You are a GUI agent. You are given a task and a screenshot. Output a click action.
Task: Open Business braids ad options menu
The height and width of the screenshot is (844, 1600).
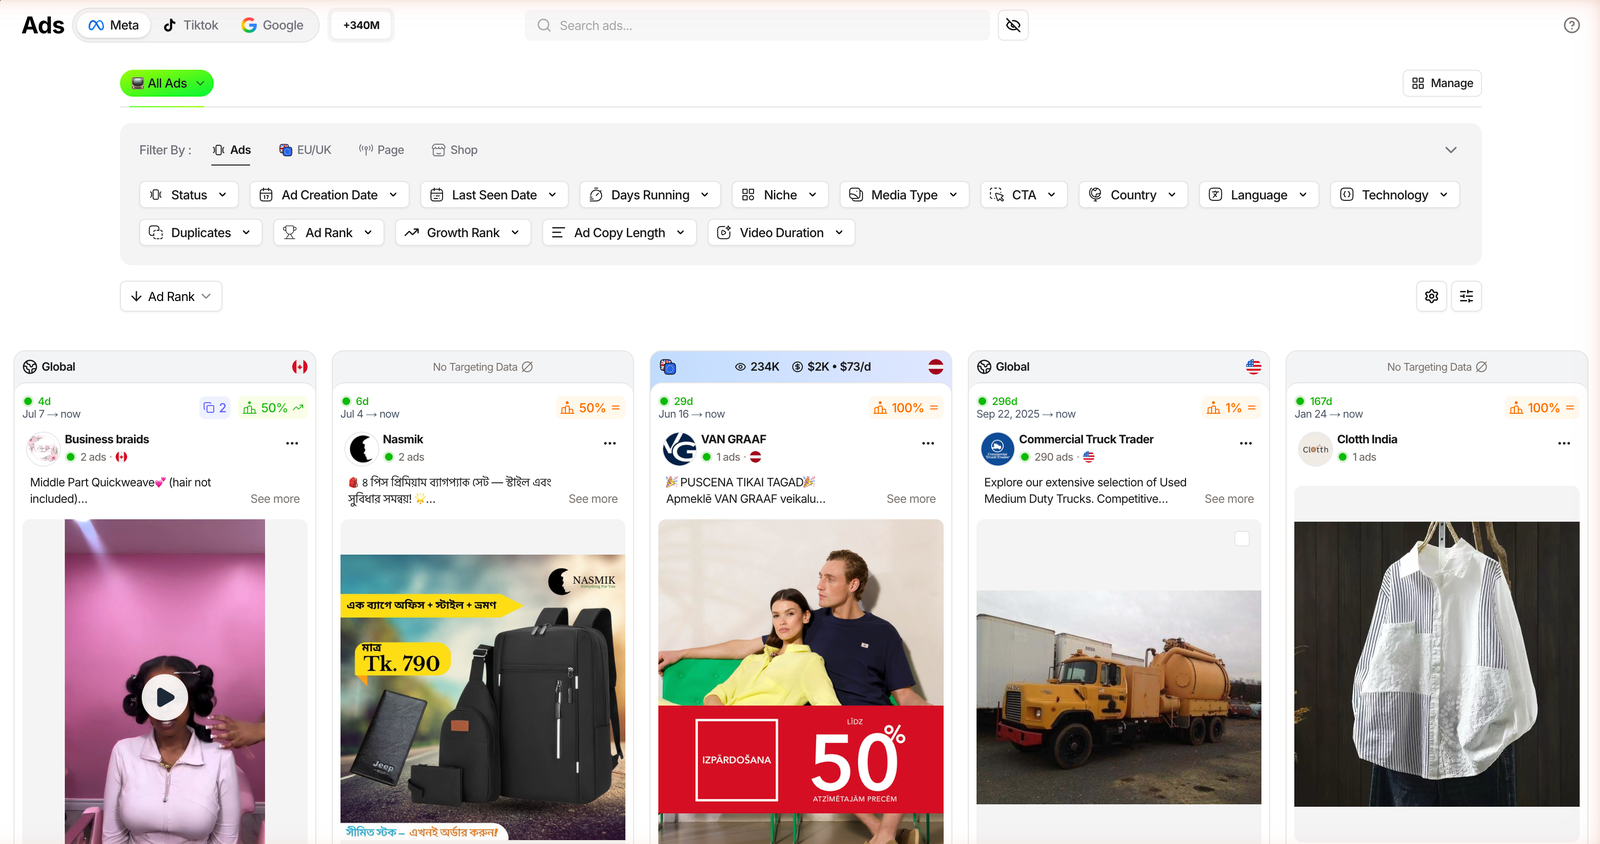pyautogui.click(x=292, y=443)
